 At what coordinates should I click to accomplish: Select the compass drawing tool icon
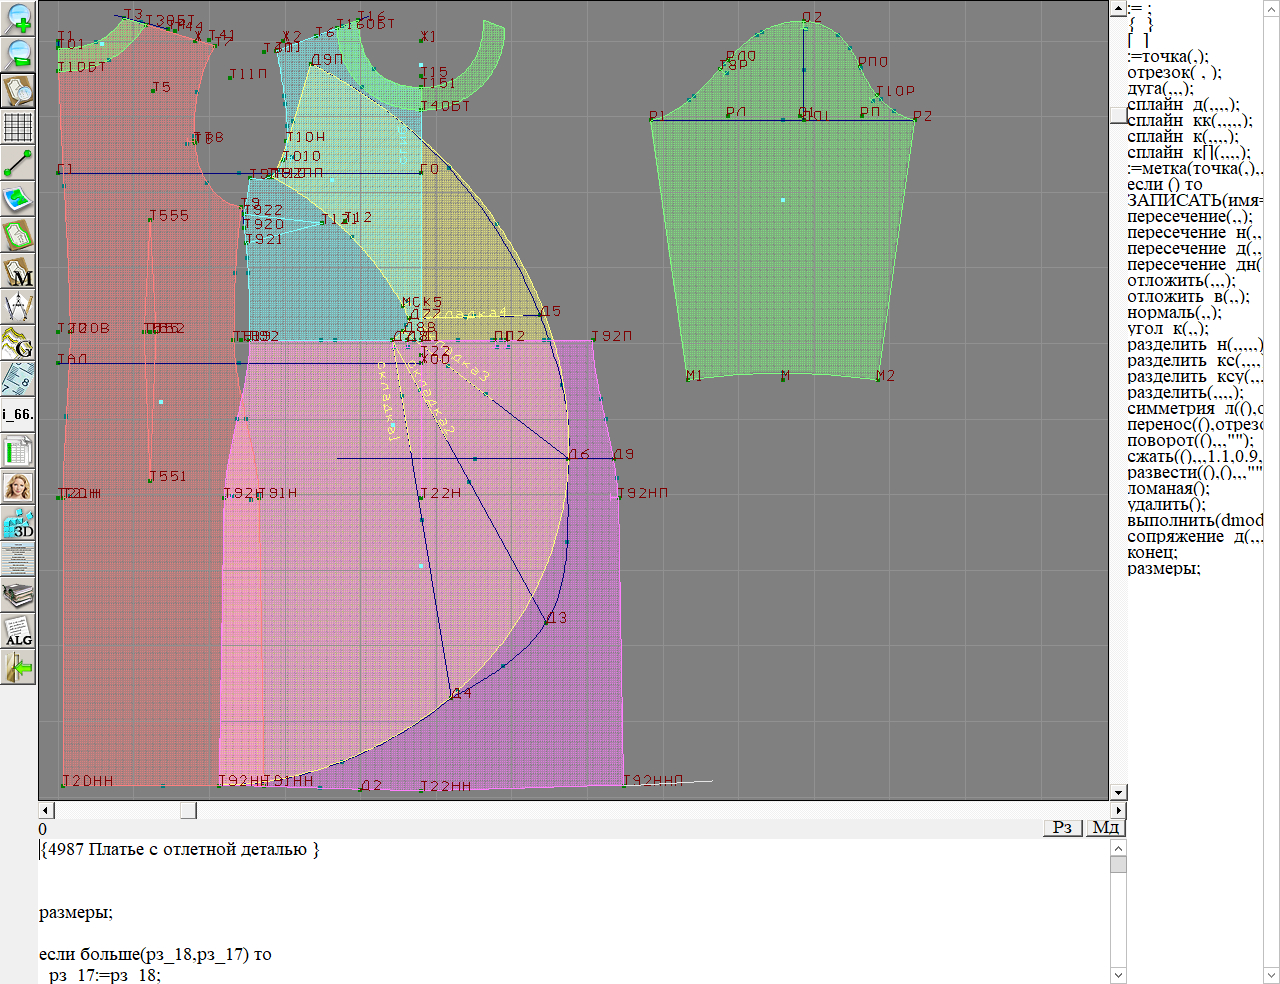click(18, 308)
